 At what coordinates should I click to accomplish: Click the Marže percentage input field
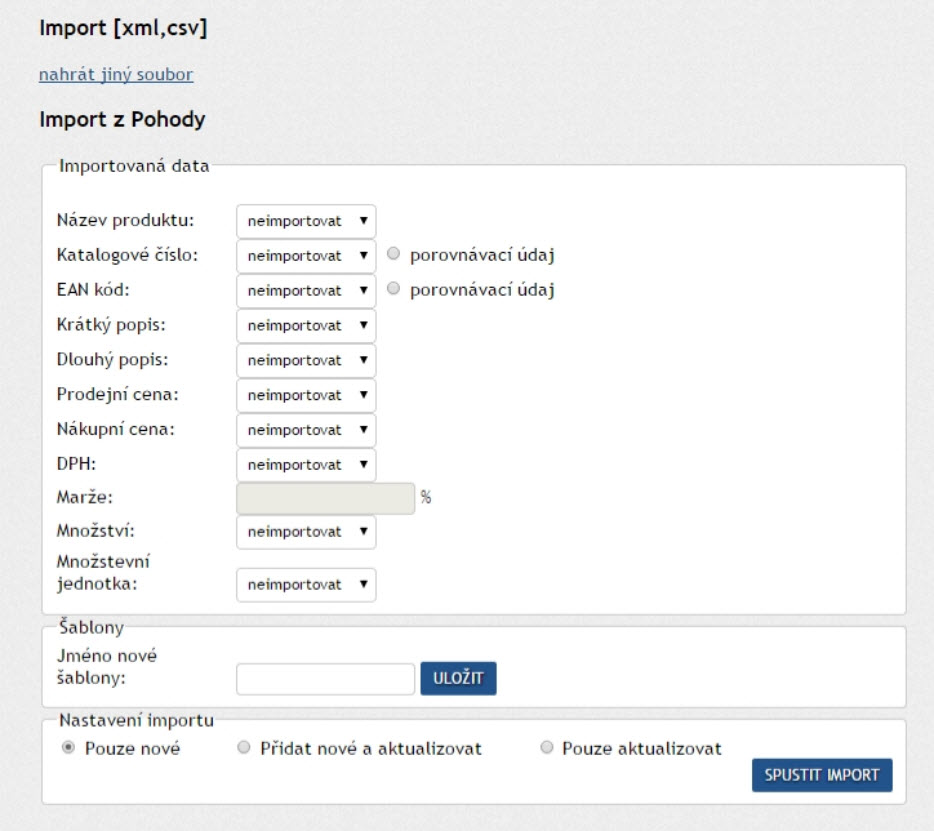click(x=325, y=498)
